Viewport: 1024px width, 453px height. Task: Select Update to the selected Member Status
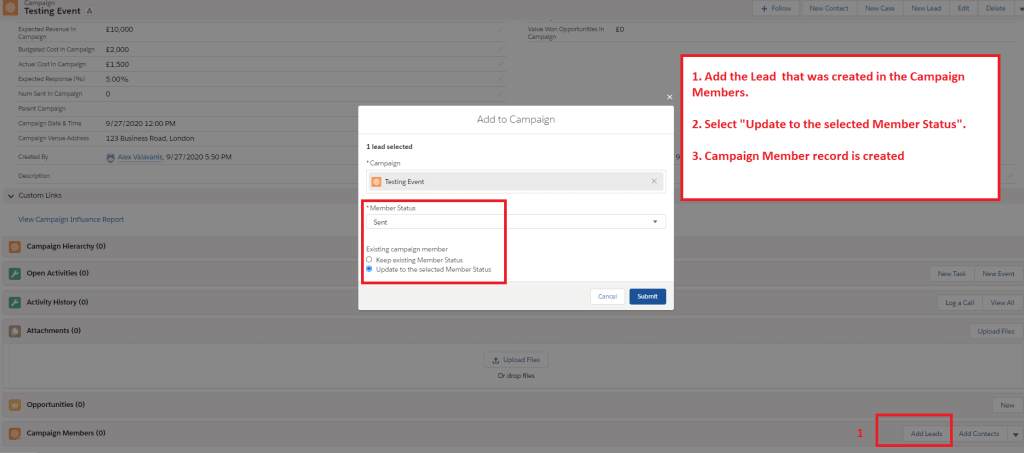[x=369, y=269]
